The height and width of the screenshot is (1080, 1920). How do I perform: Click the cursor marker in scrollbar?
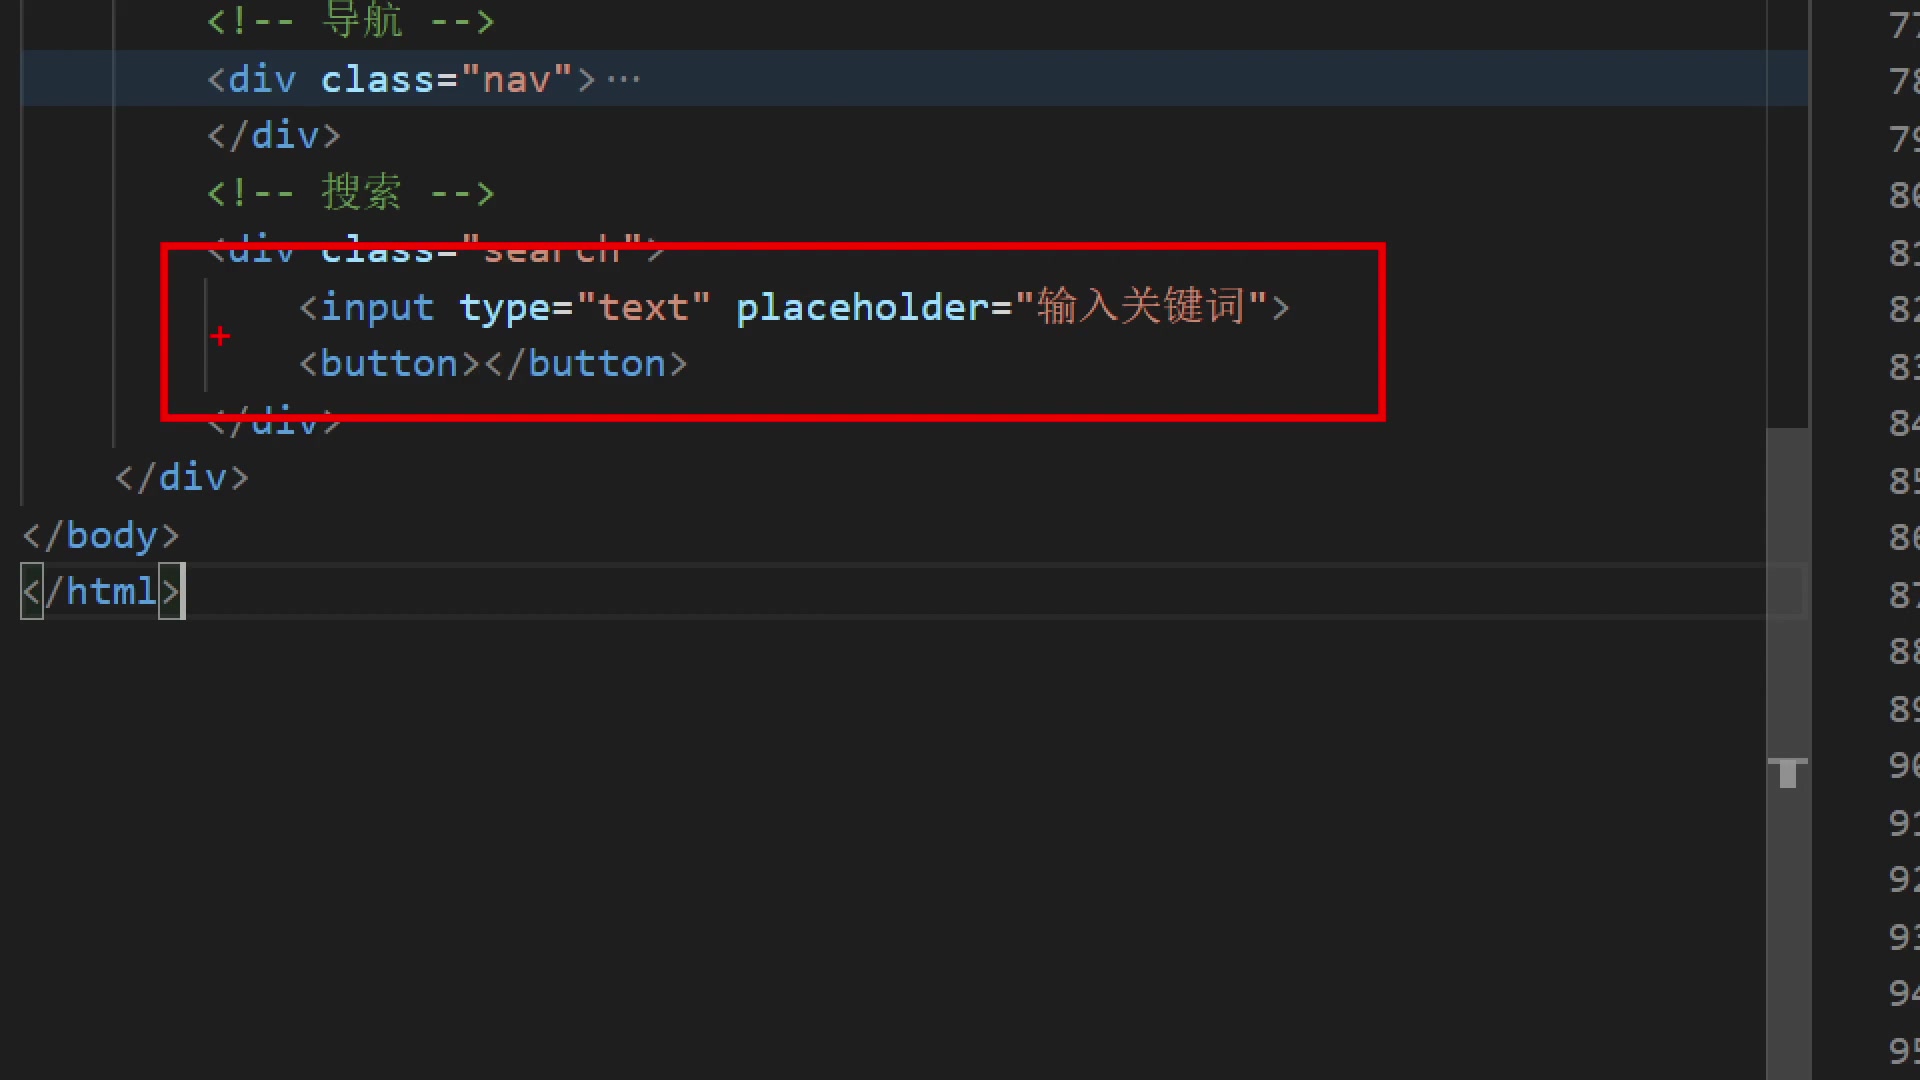coord(1787,772)
